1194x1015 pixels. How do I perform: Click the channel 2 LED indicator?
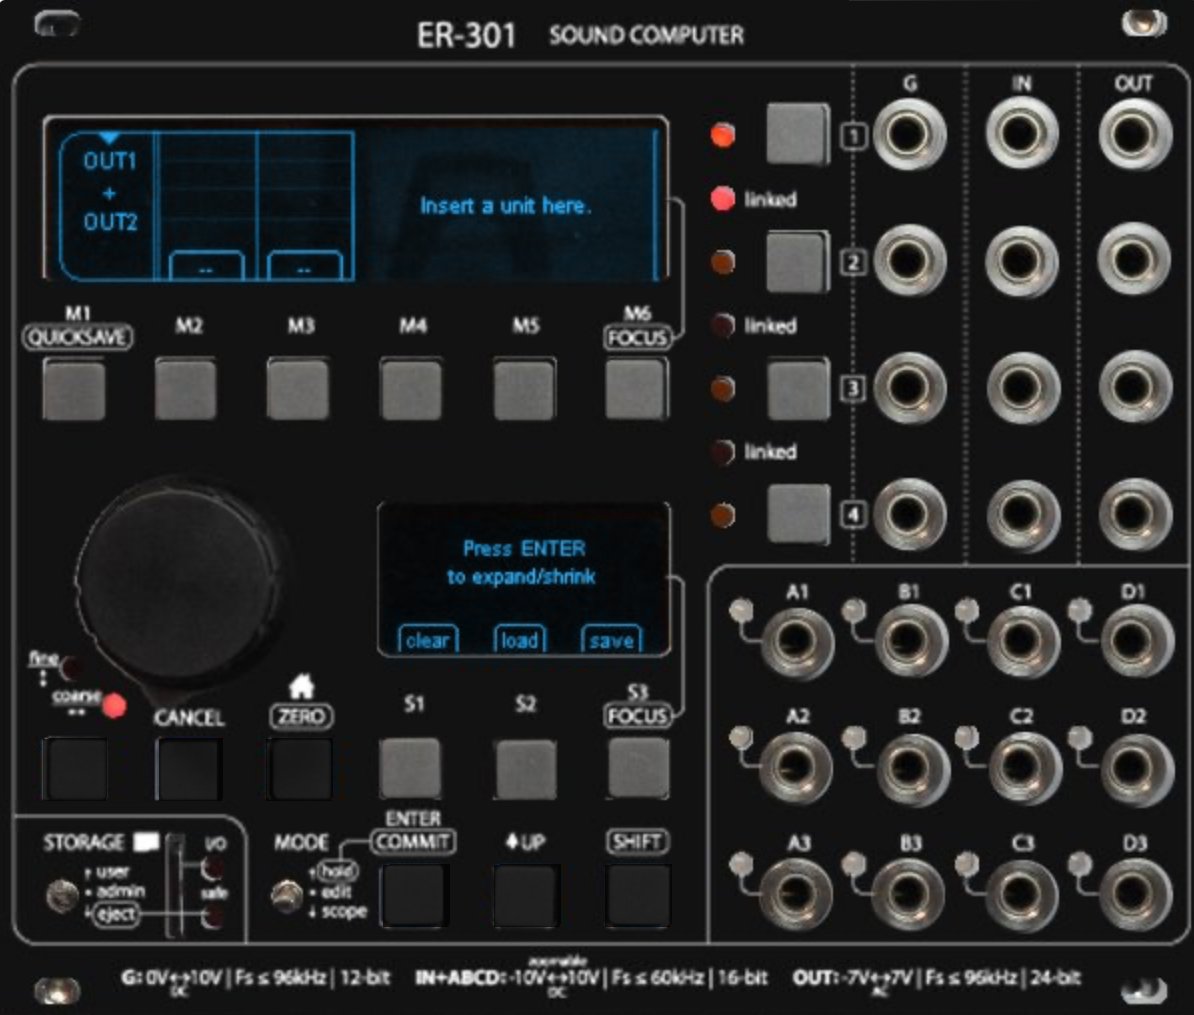(723, 262)
